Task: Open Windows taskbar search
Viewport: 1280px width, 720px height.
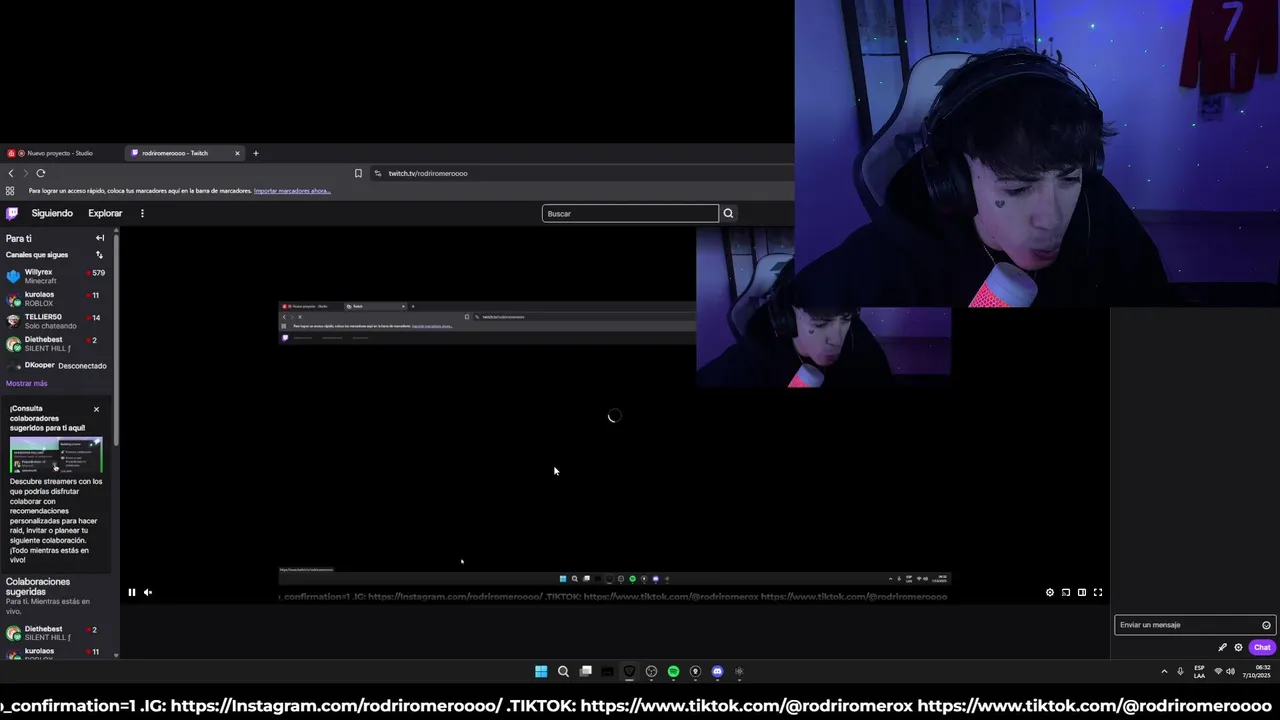Action: [x=563, y=671]
